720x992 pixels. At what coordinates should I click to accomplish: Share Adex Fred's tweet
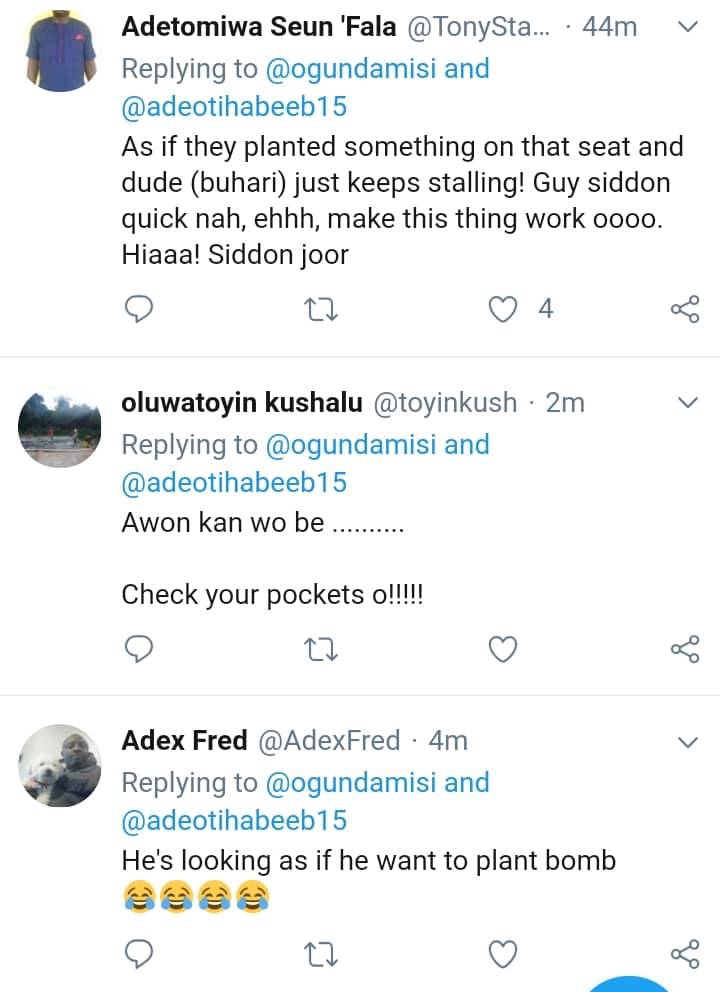684,954
